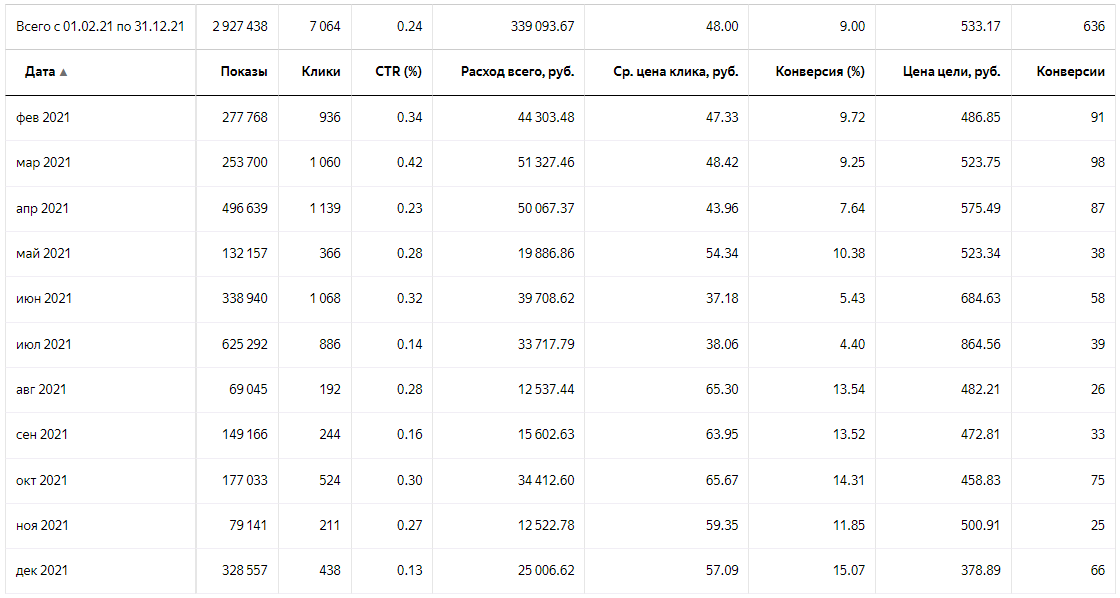The height and width of the screenshot is (598, 1120).
Task: Sort table by Показы column header
Action: click(244, 72)
